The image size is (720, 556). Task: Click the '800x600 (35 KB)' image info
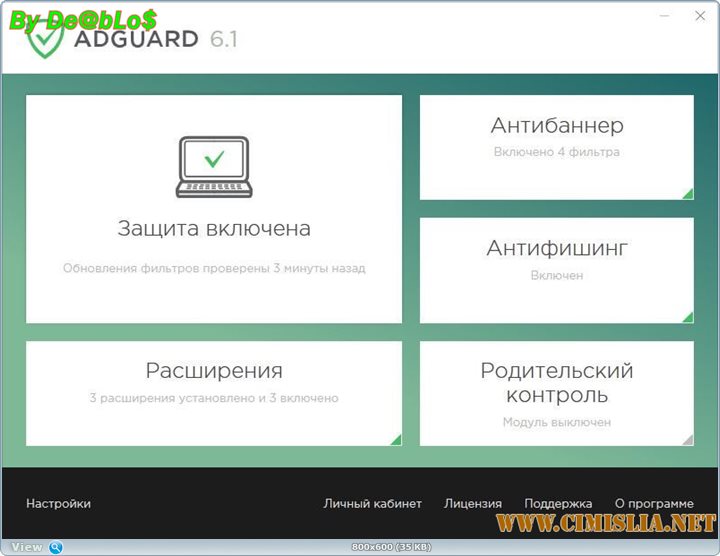(391, 547)
